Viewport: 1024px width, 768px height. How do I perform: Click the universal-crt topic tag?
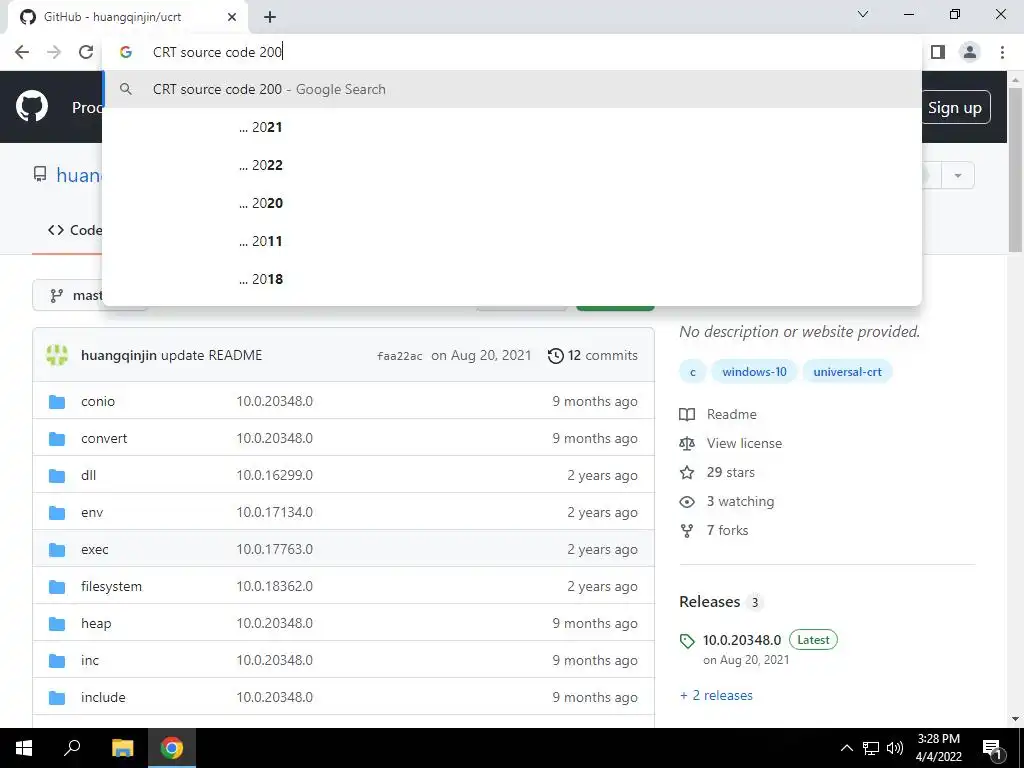(x=847, y=372)
